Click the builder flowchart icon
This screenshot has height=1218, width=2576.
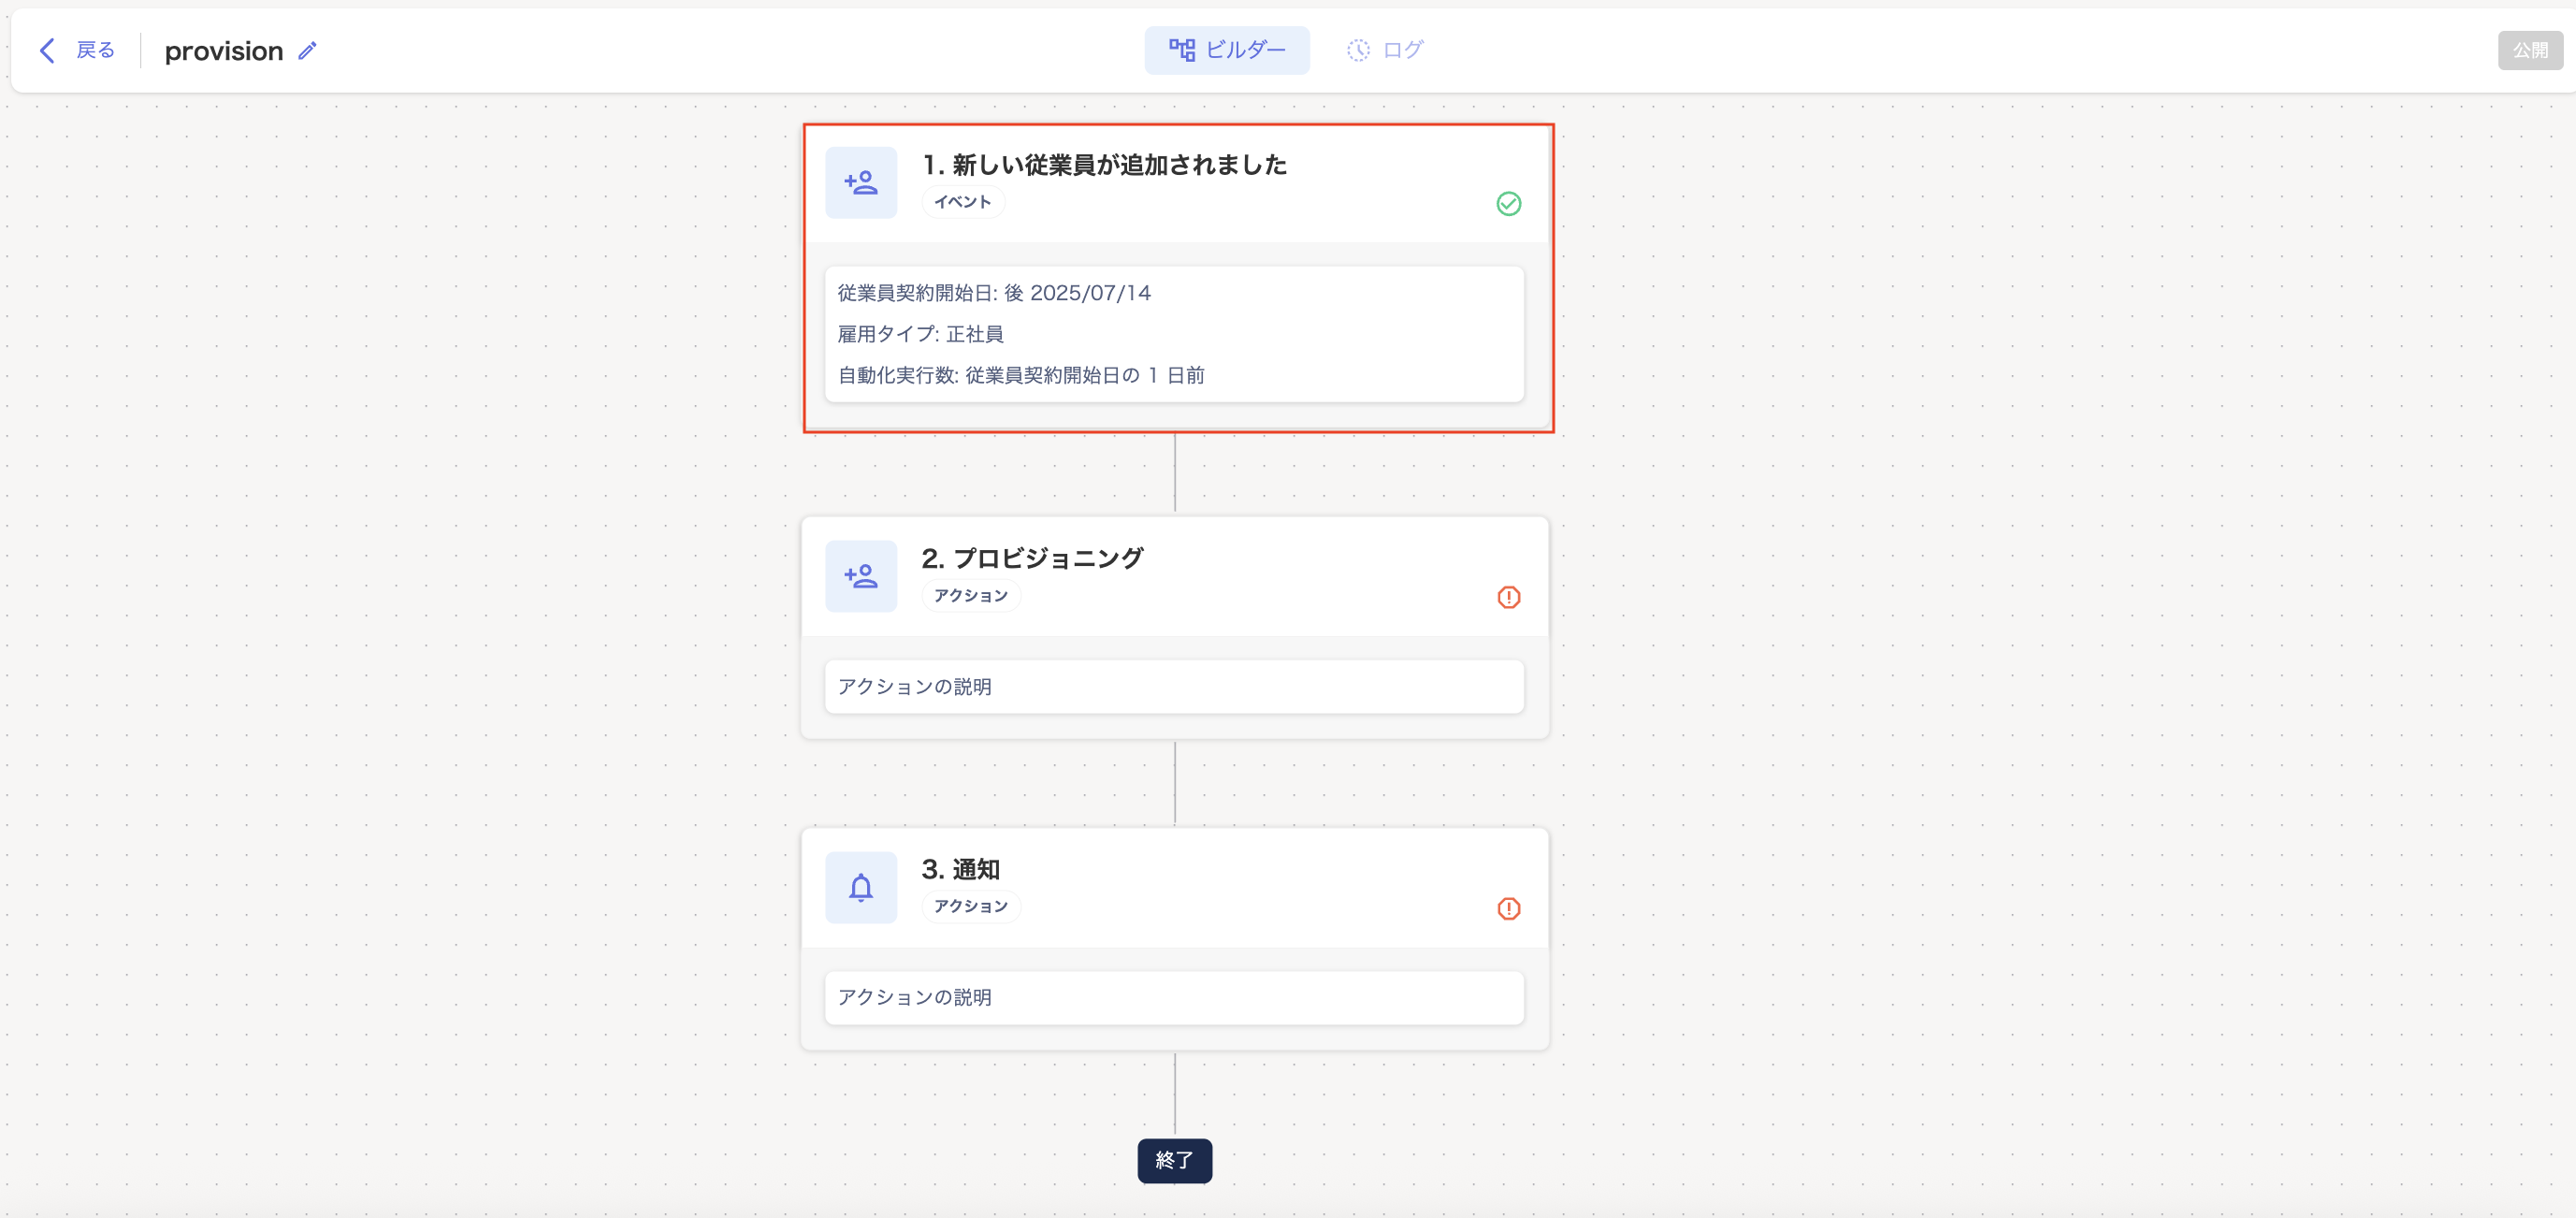(x=1182, y=50)
